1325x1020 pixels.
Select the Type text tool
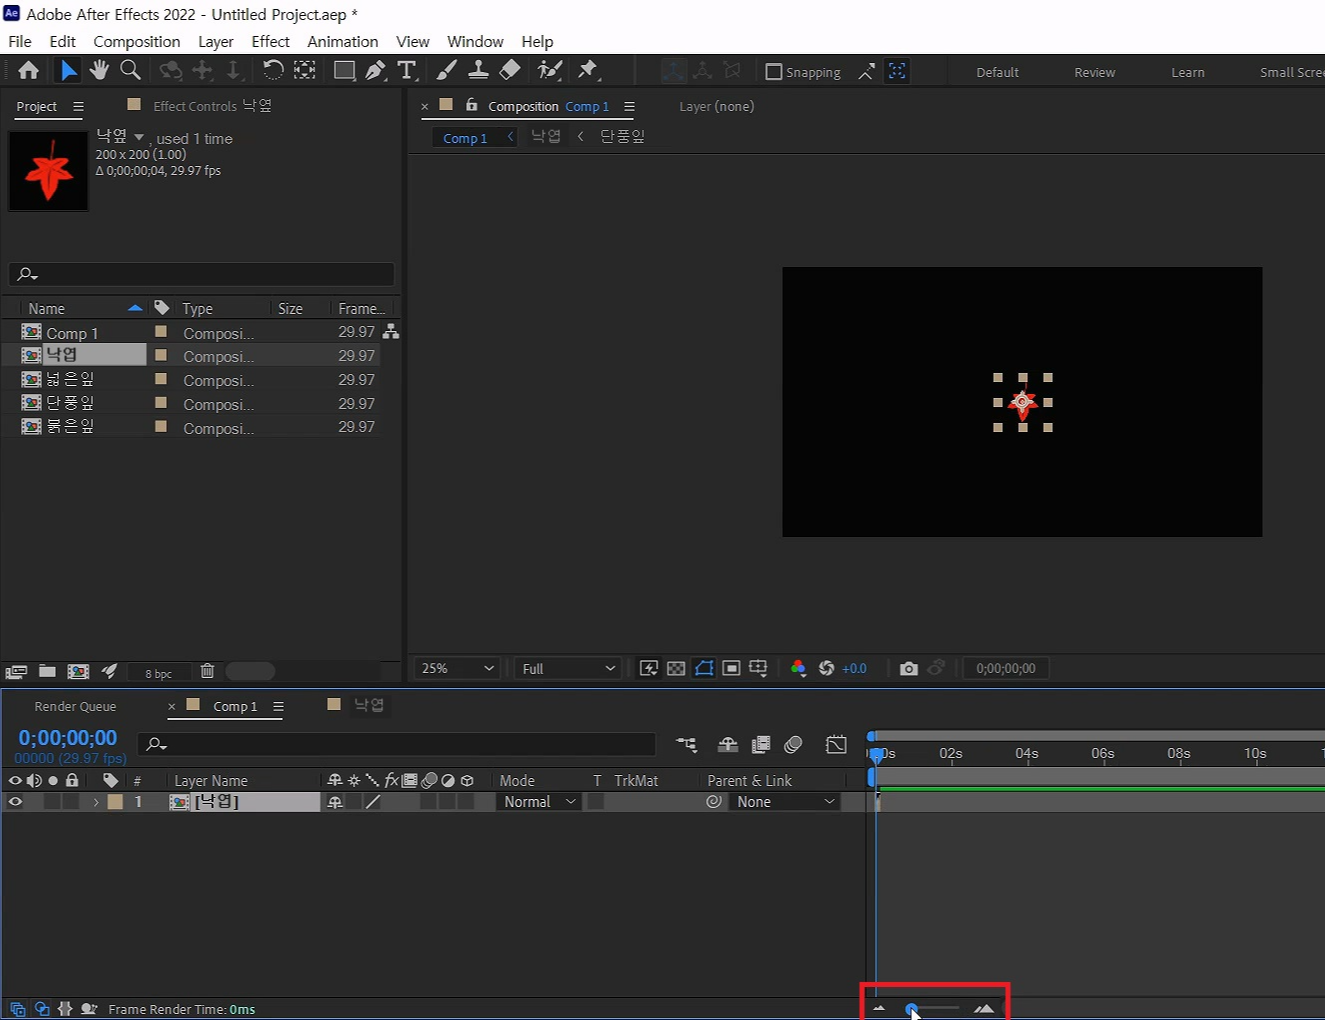[406, 70]
